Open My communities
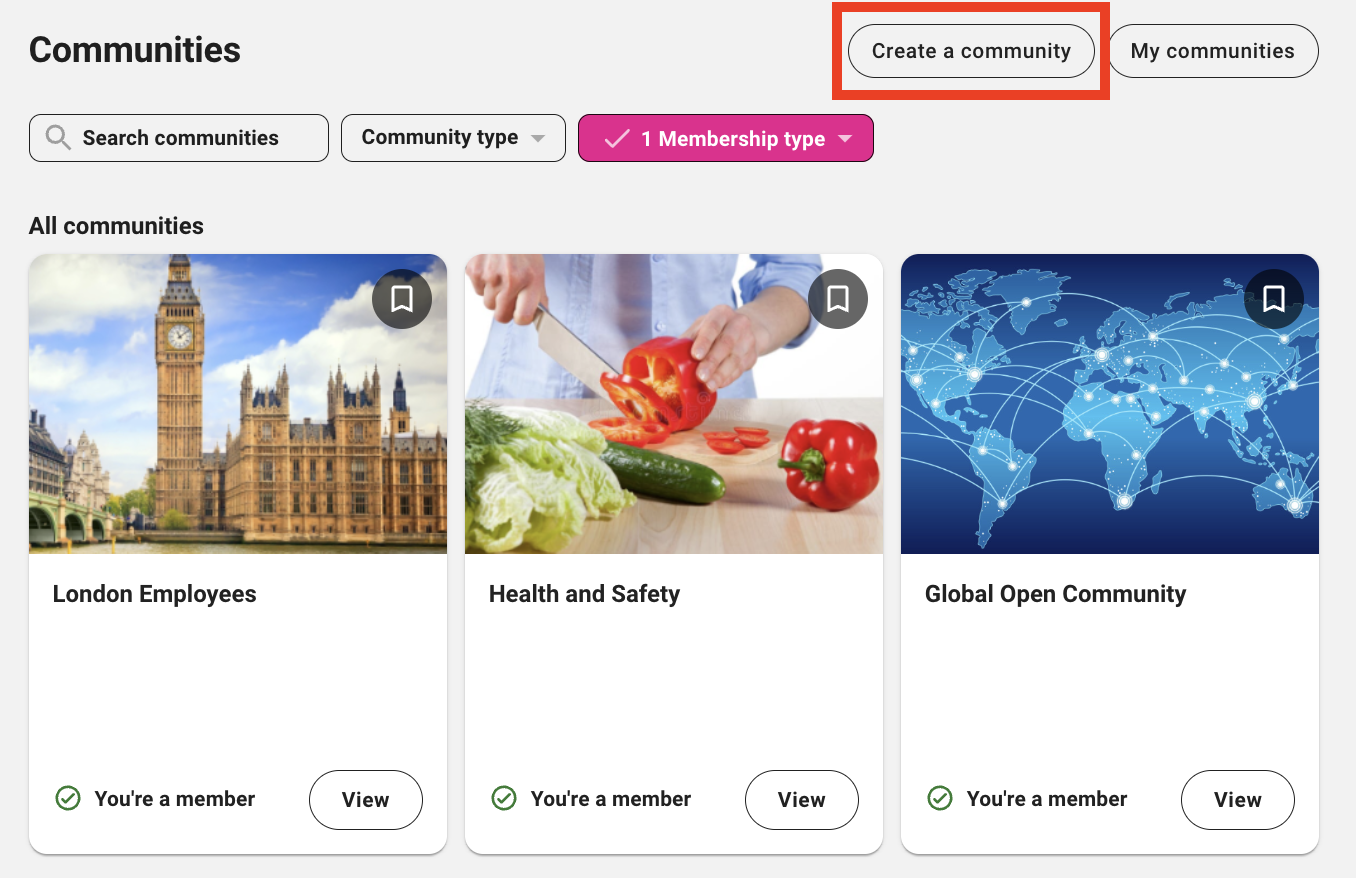Screen dimensions: 1356x878 [x=1212, y=51]
